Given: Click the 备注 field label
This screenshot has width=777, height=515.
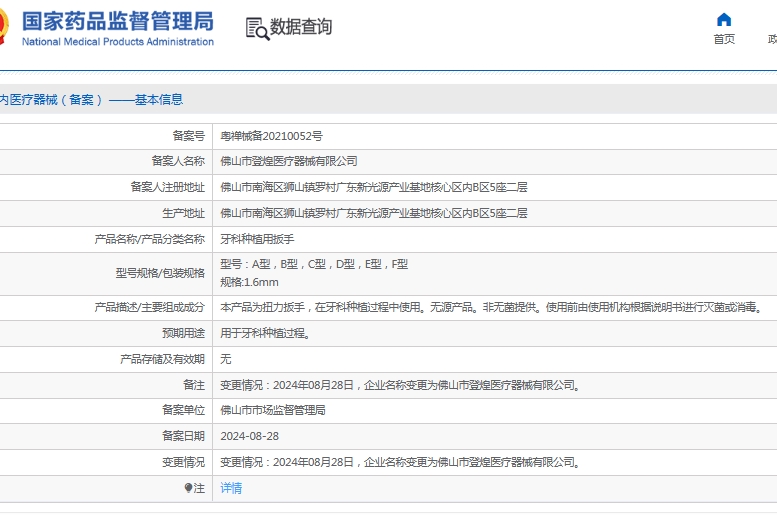Looking at the screenshot, I should click(194, 385).
